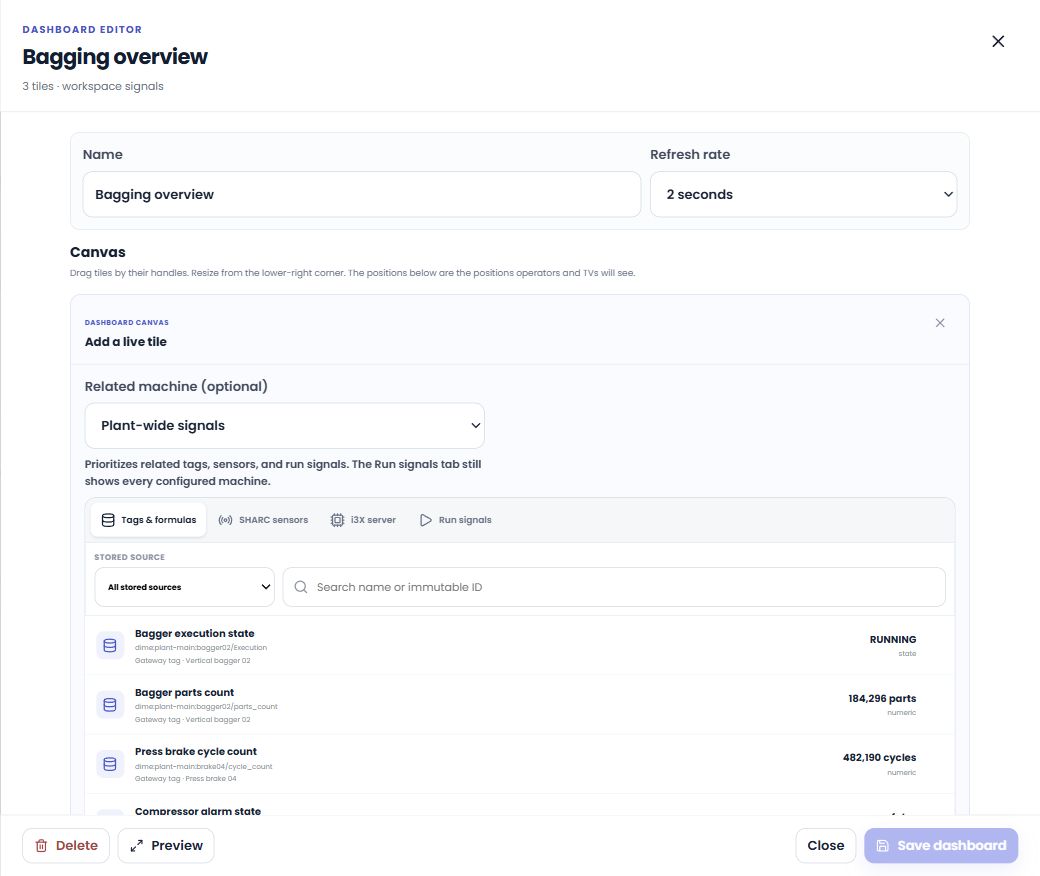
Task: Open the All stored sources dropdown
Action: (184, 587)
